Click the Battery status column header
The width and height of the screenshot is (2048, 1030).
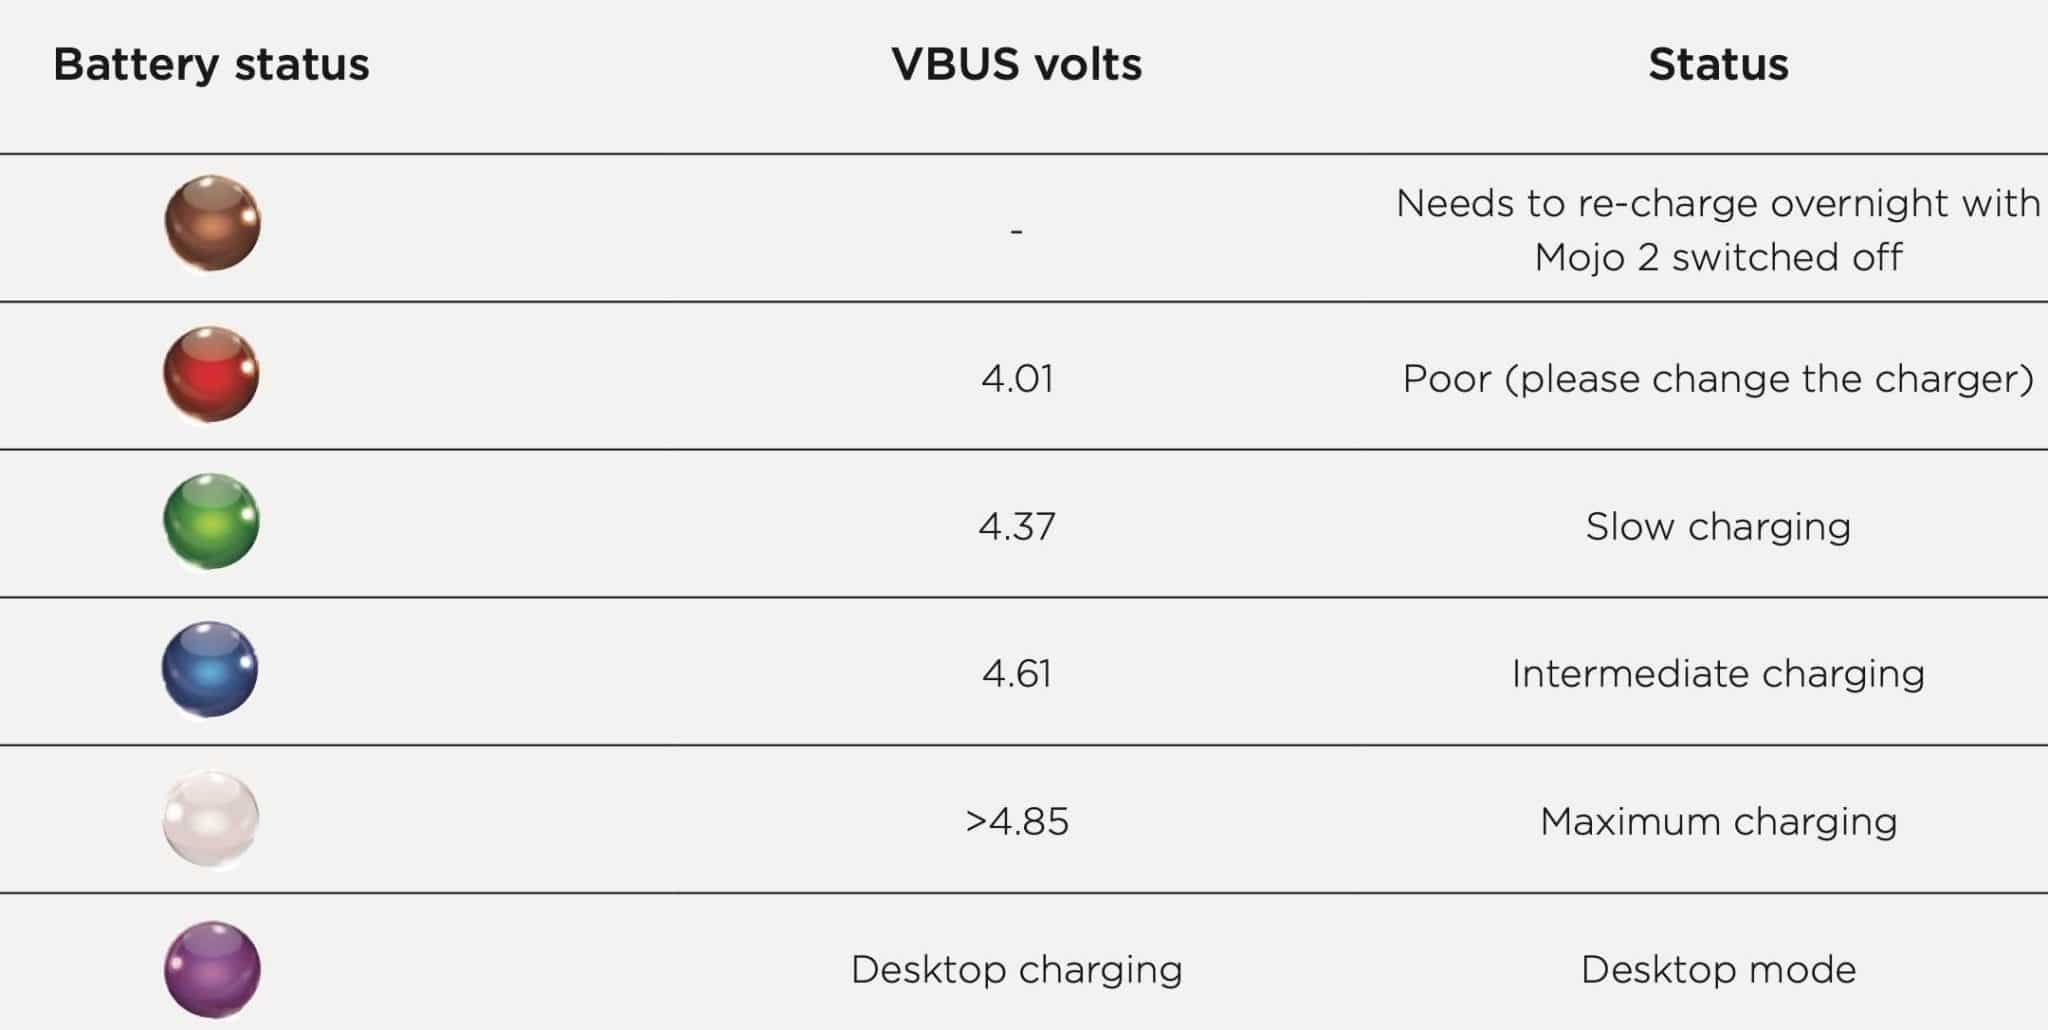click(211, 65)
